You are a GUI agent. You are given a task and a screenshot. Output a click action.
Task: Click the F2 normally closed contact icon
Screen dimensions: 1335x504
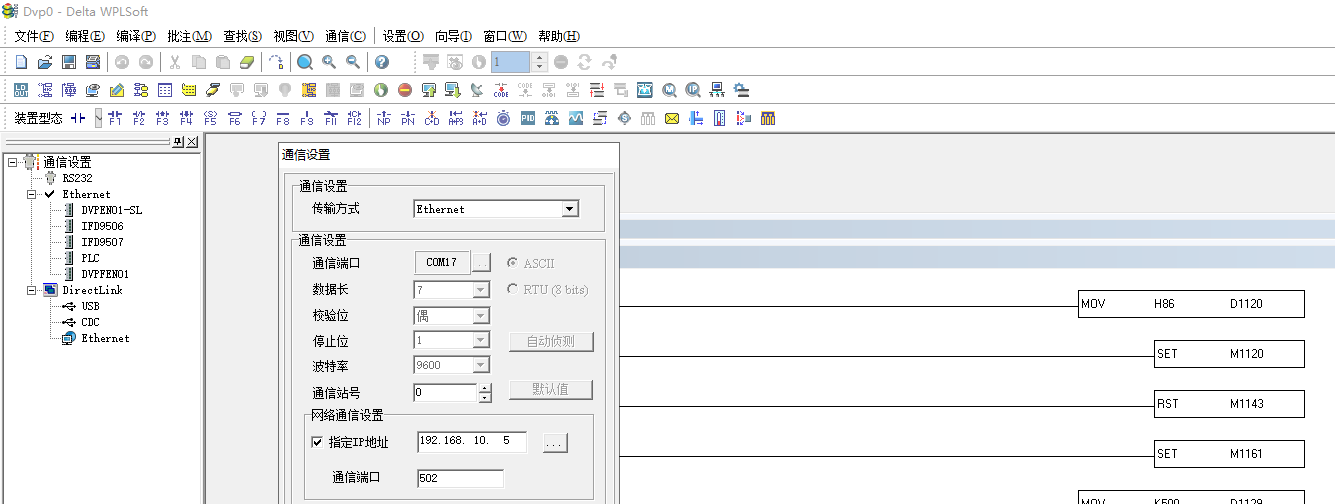pos(138,118)
